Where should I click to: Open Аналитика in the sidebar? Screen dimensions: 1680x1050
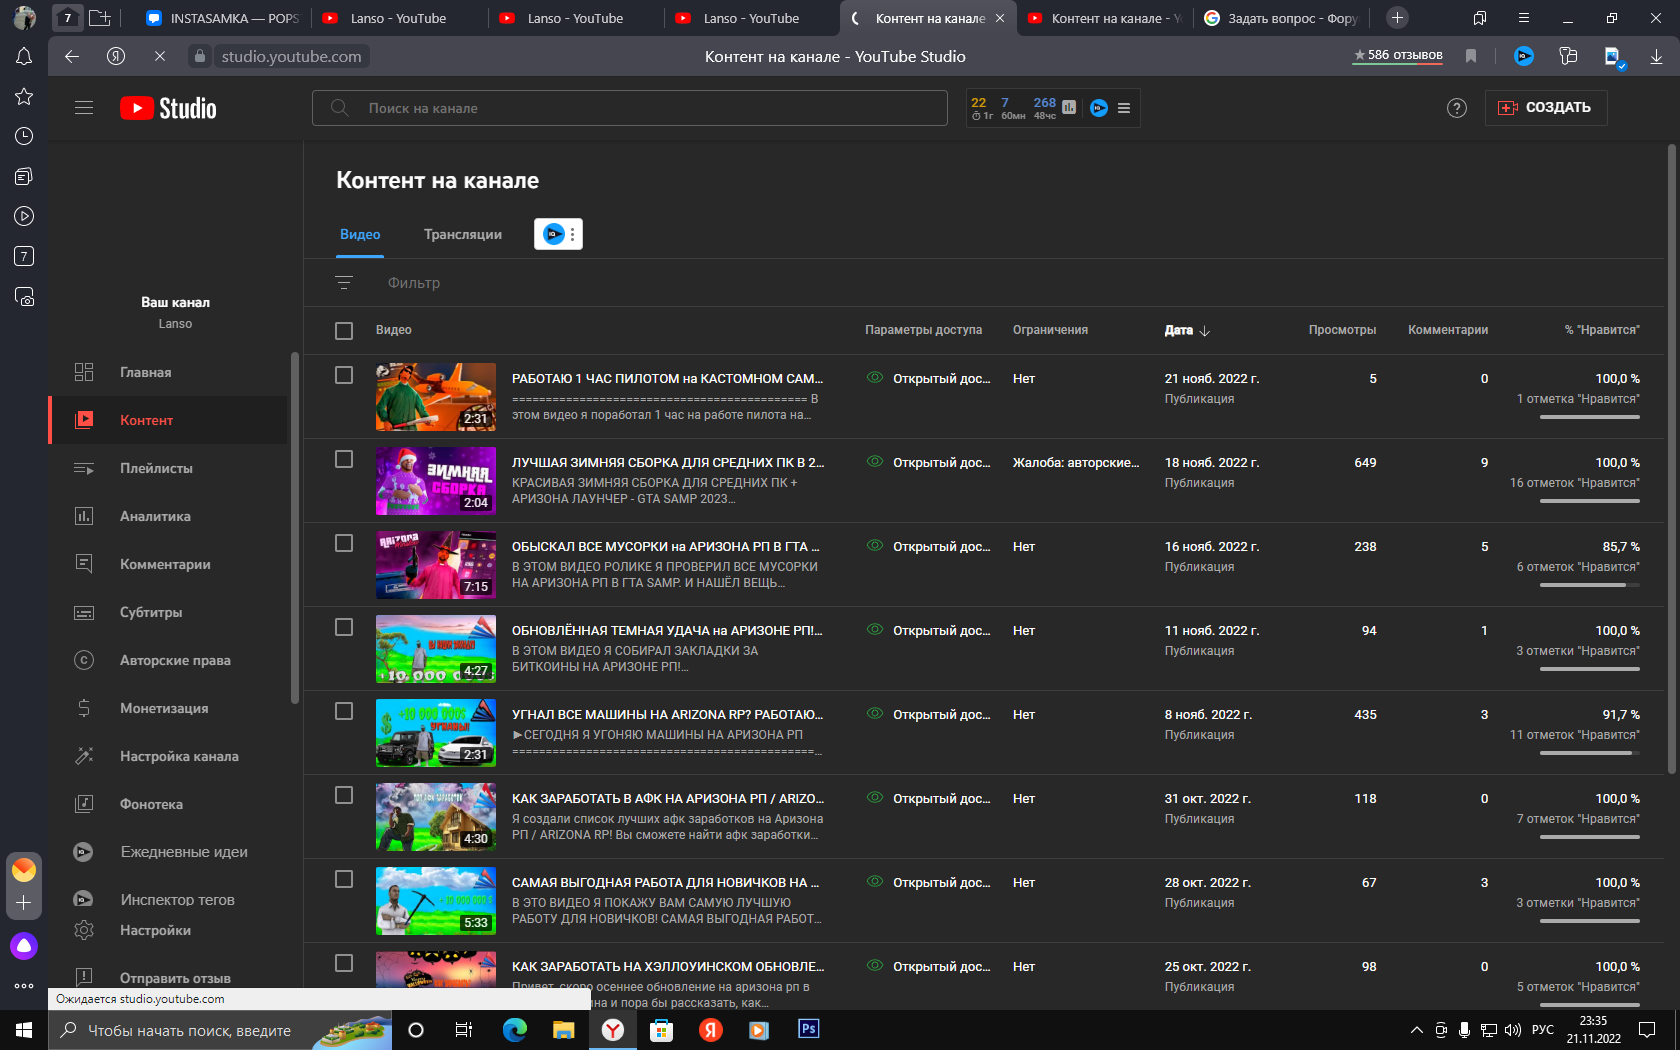(x=168, y=516)
